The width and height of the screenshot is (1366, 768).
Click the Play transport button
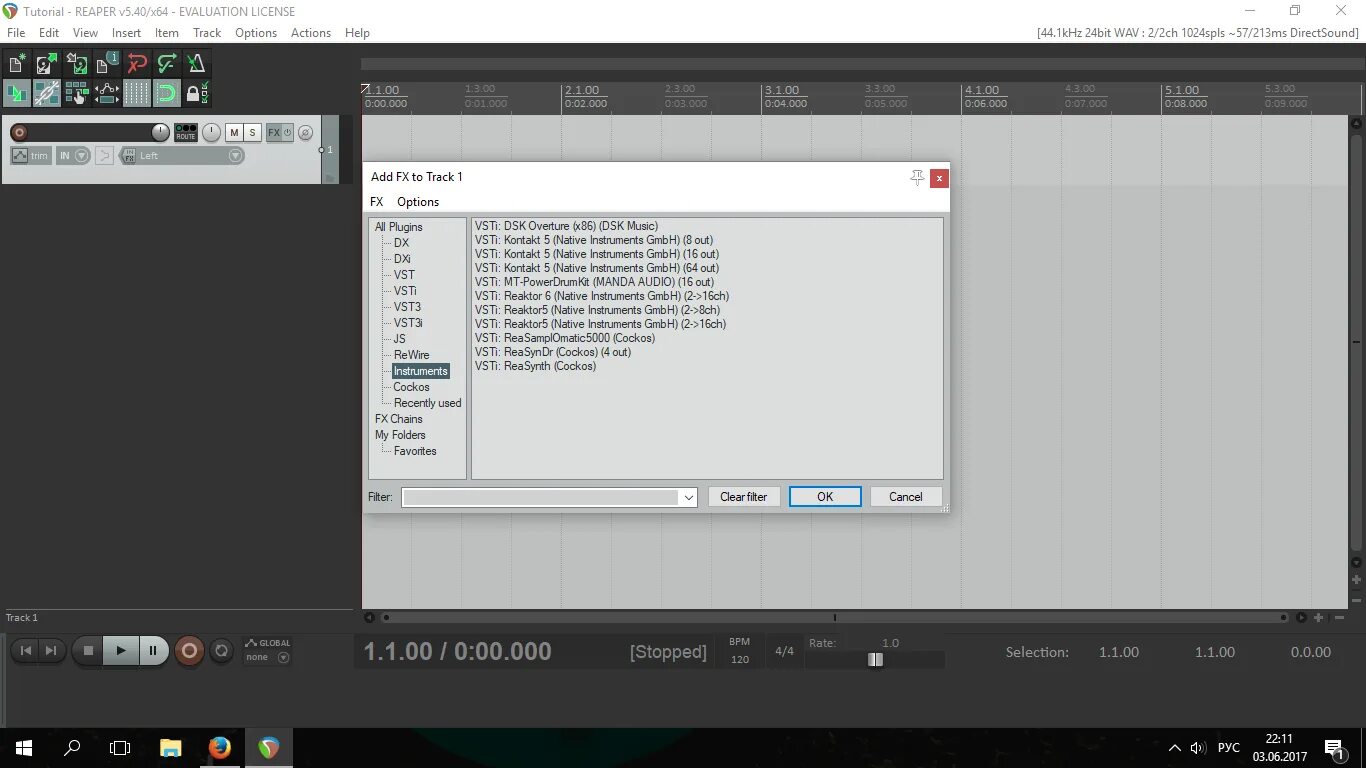pos(120,650)
